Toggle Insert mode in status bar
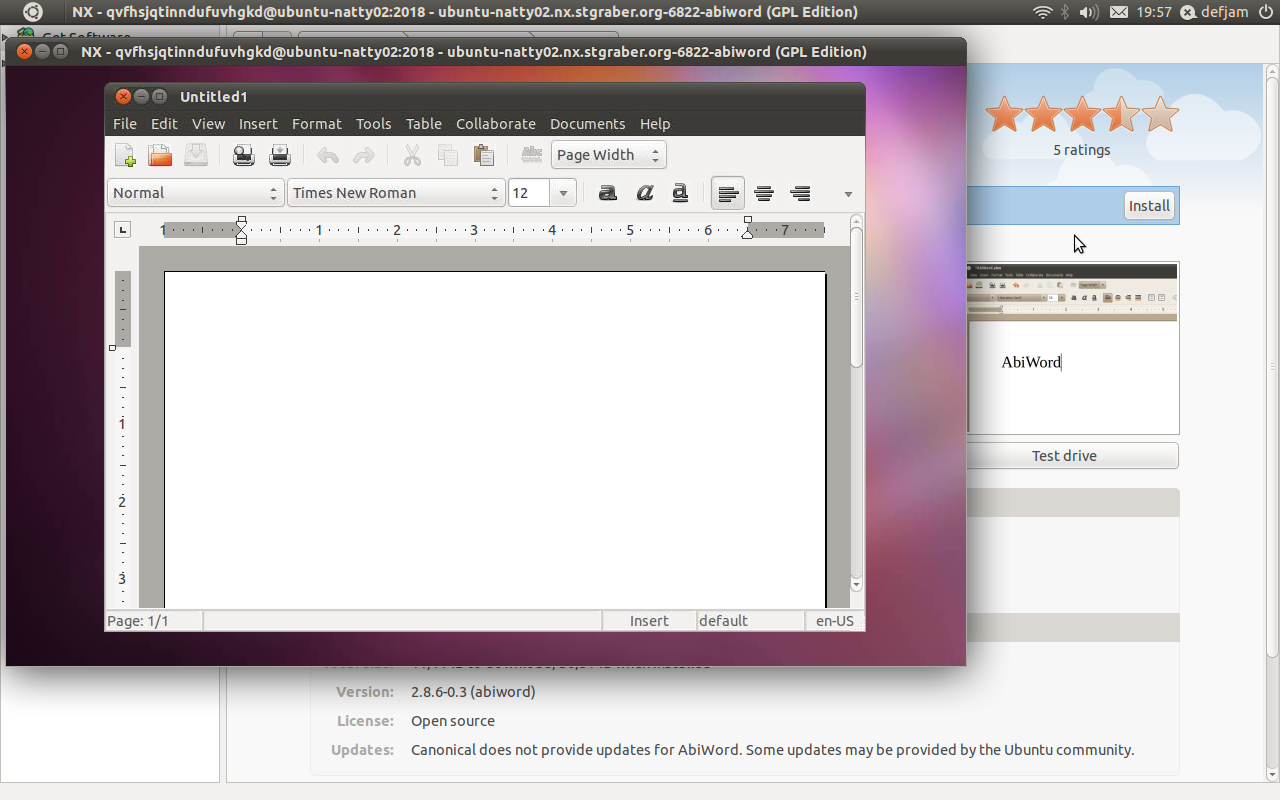 (x=649, y=621)
